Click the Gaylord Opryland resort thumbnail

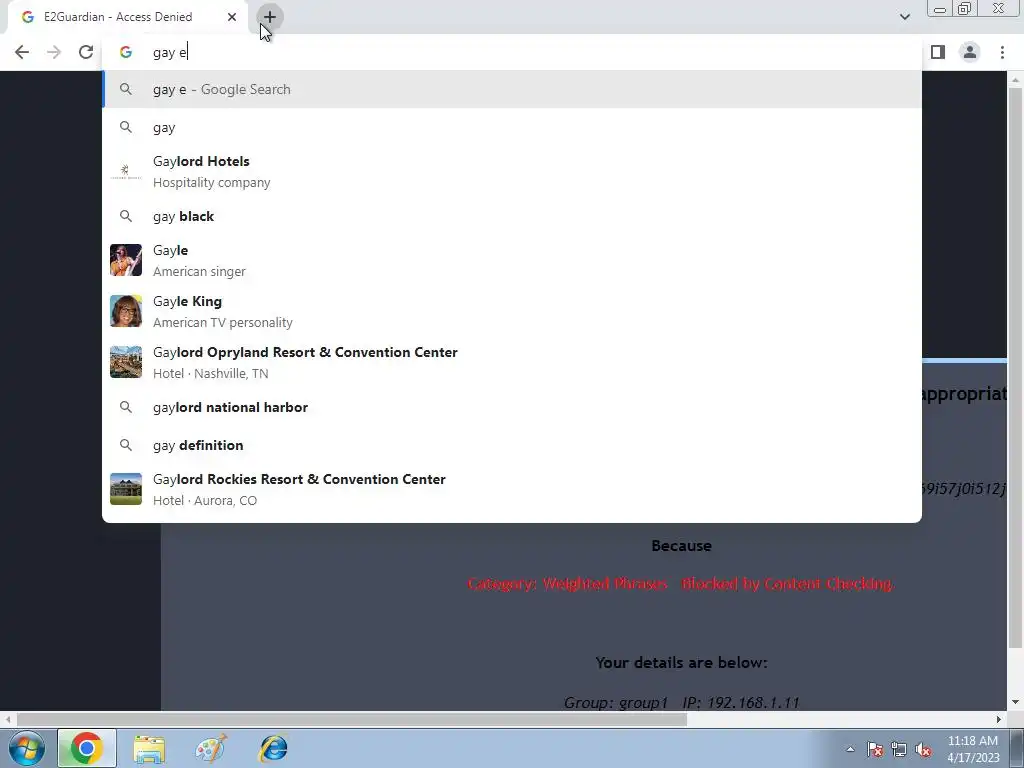pyautogui.click(x=126, y=362)
